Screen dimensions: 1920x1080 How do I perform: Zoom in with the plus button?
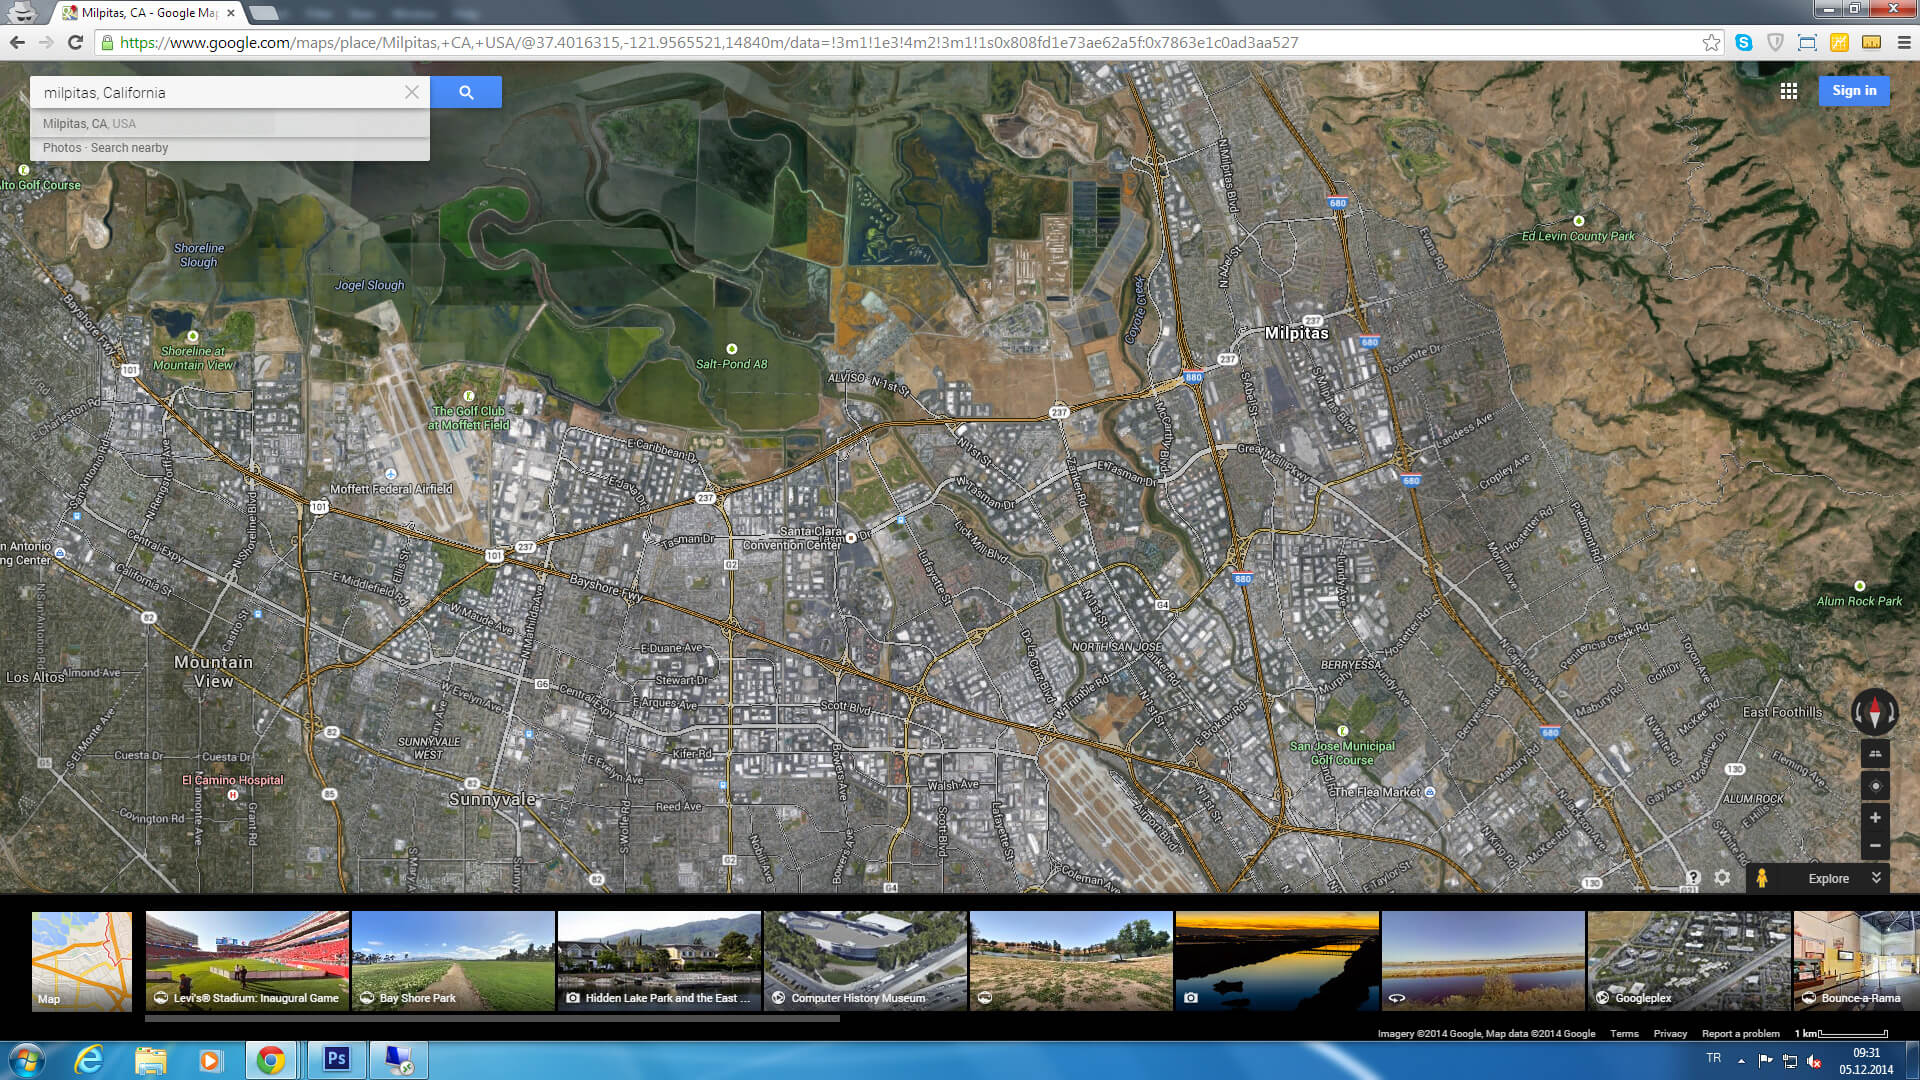[1875, 818]
